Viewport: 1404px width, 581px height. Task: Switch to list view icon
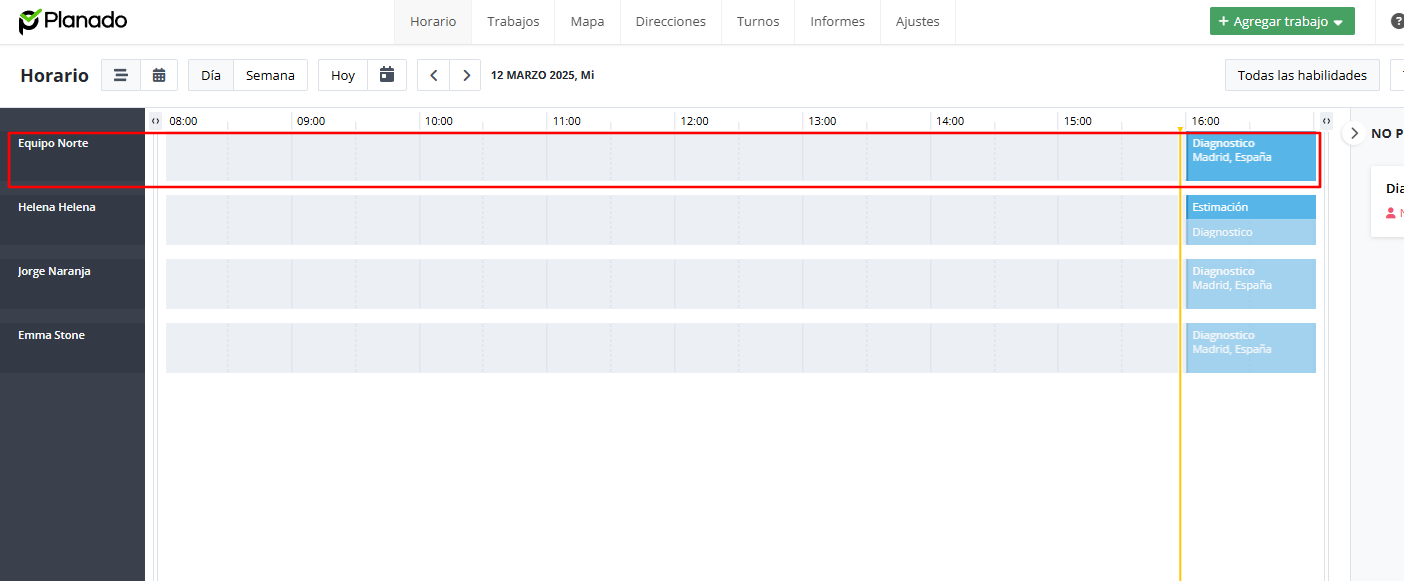(121, 75)
